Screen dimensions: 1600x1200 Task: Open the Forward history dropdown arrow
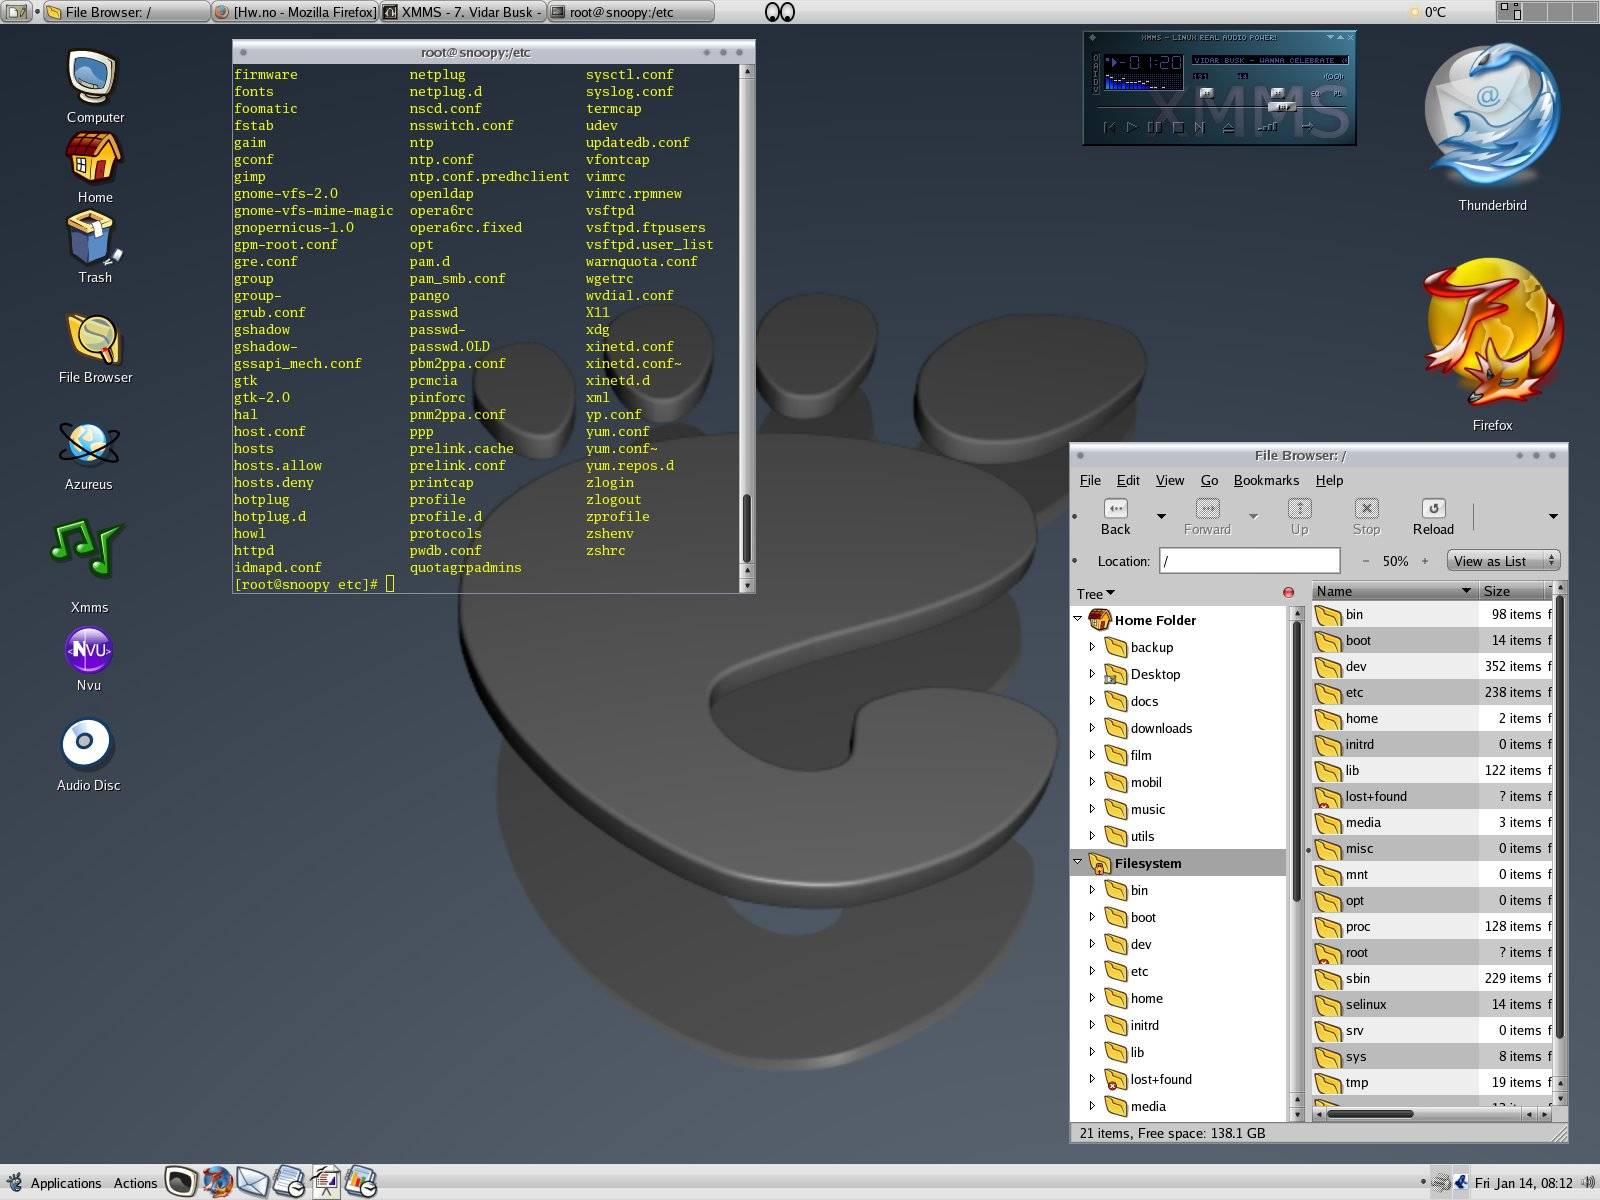1253,516
